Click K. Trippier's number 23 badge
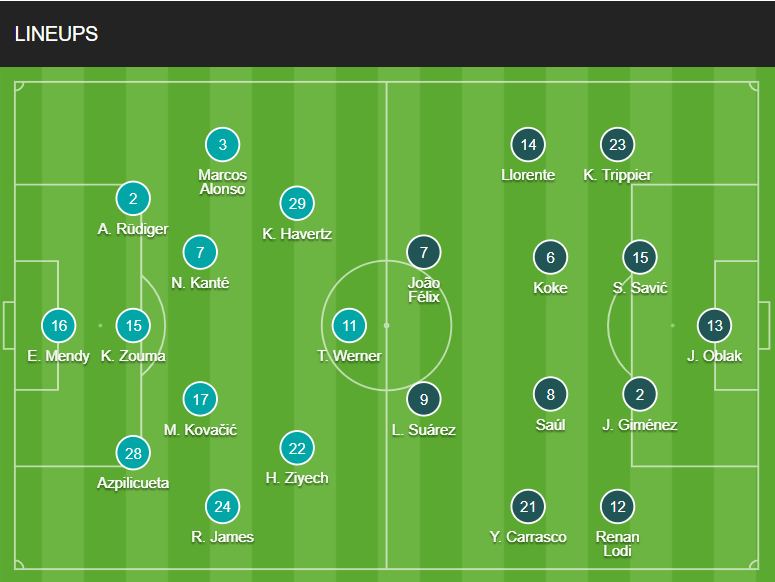 click(617, 145)
